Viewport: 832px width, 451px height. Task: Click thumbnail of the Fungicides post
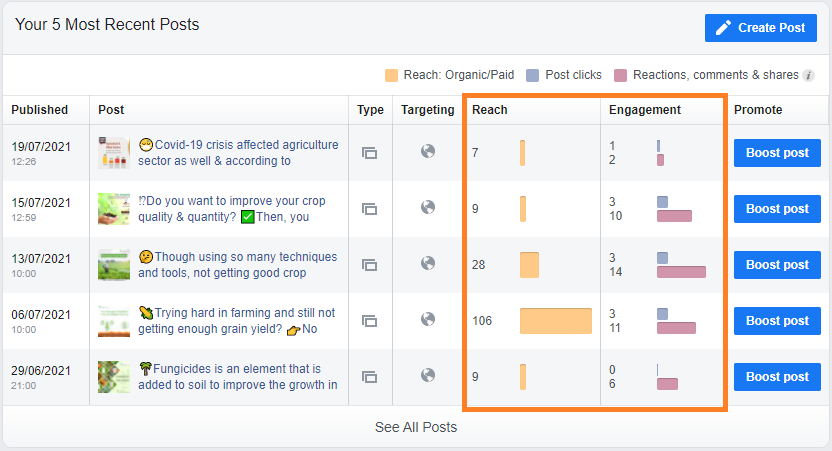[114, 377]
